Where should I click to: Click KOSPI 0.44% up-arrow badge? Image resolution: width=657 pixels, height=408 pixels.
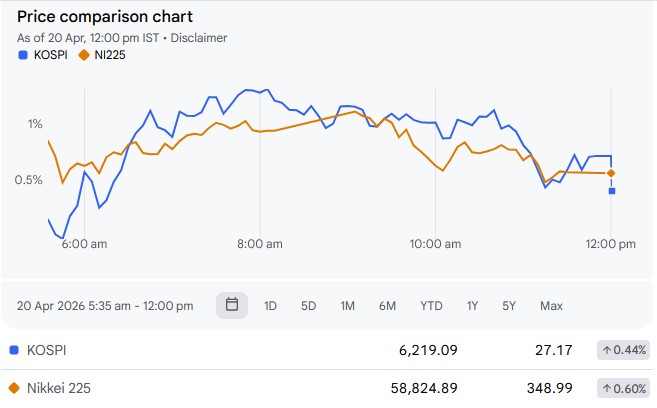click(624, 350)
